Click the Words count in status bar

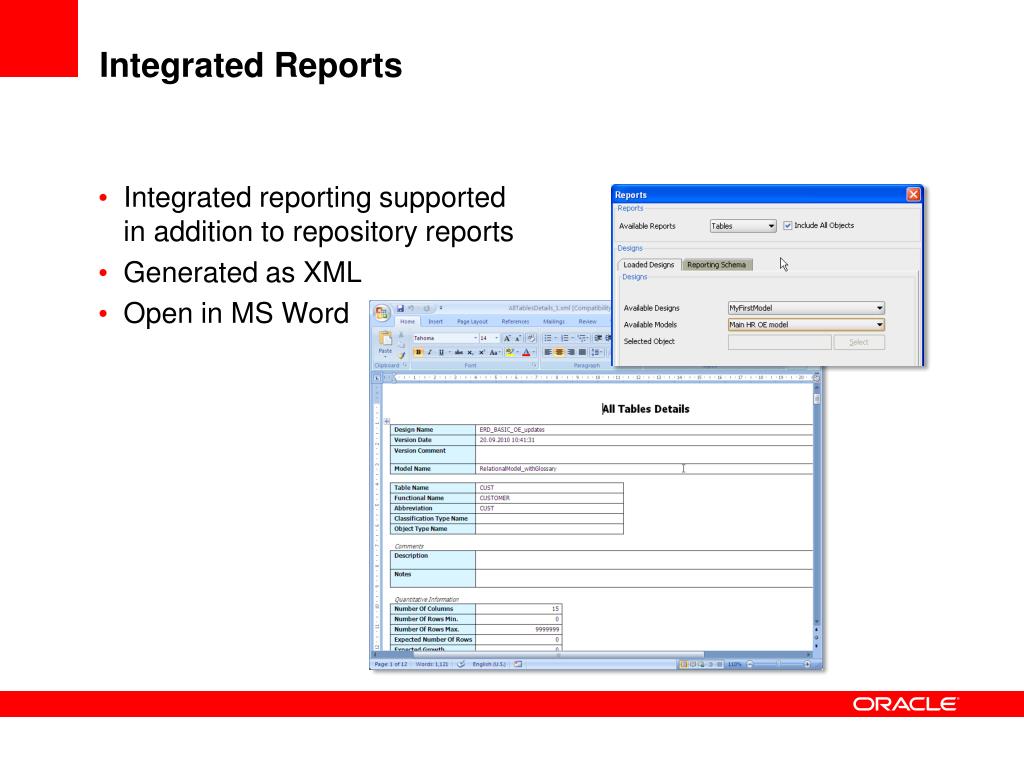click(432, 664)
